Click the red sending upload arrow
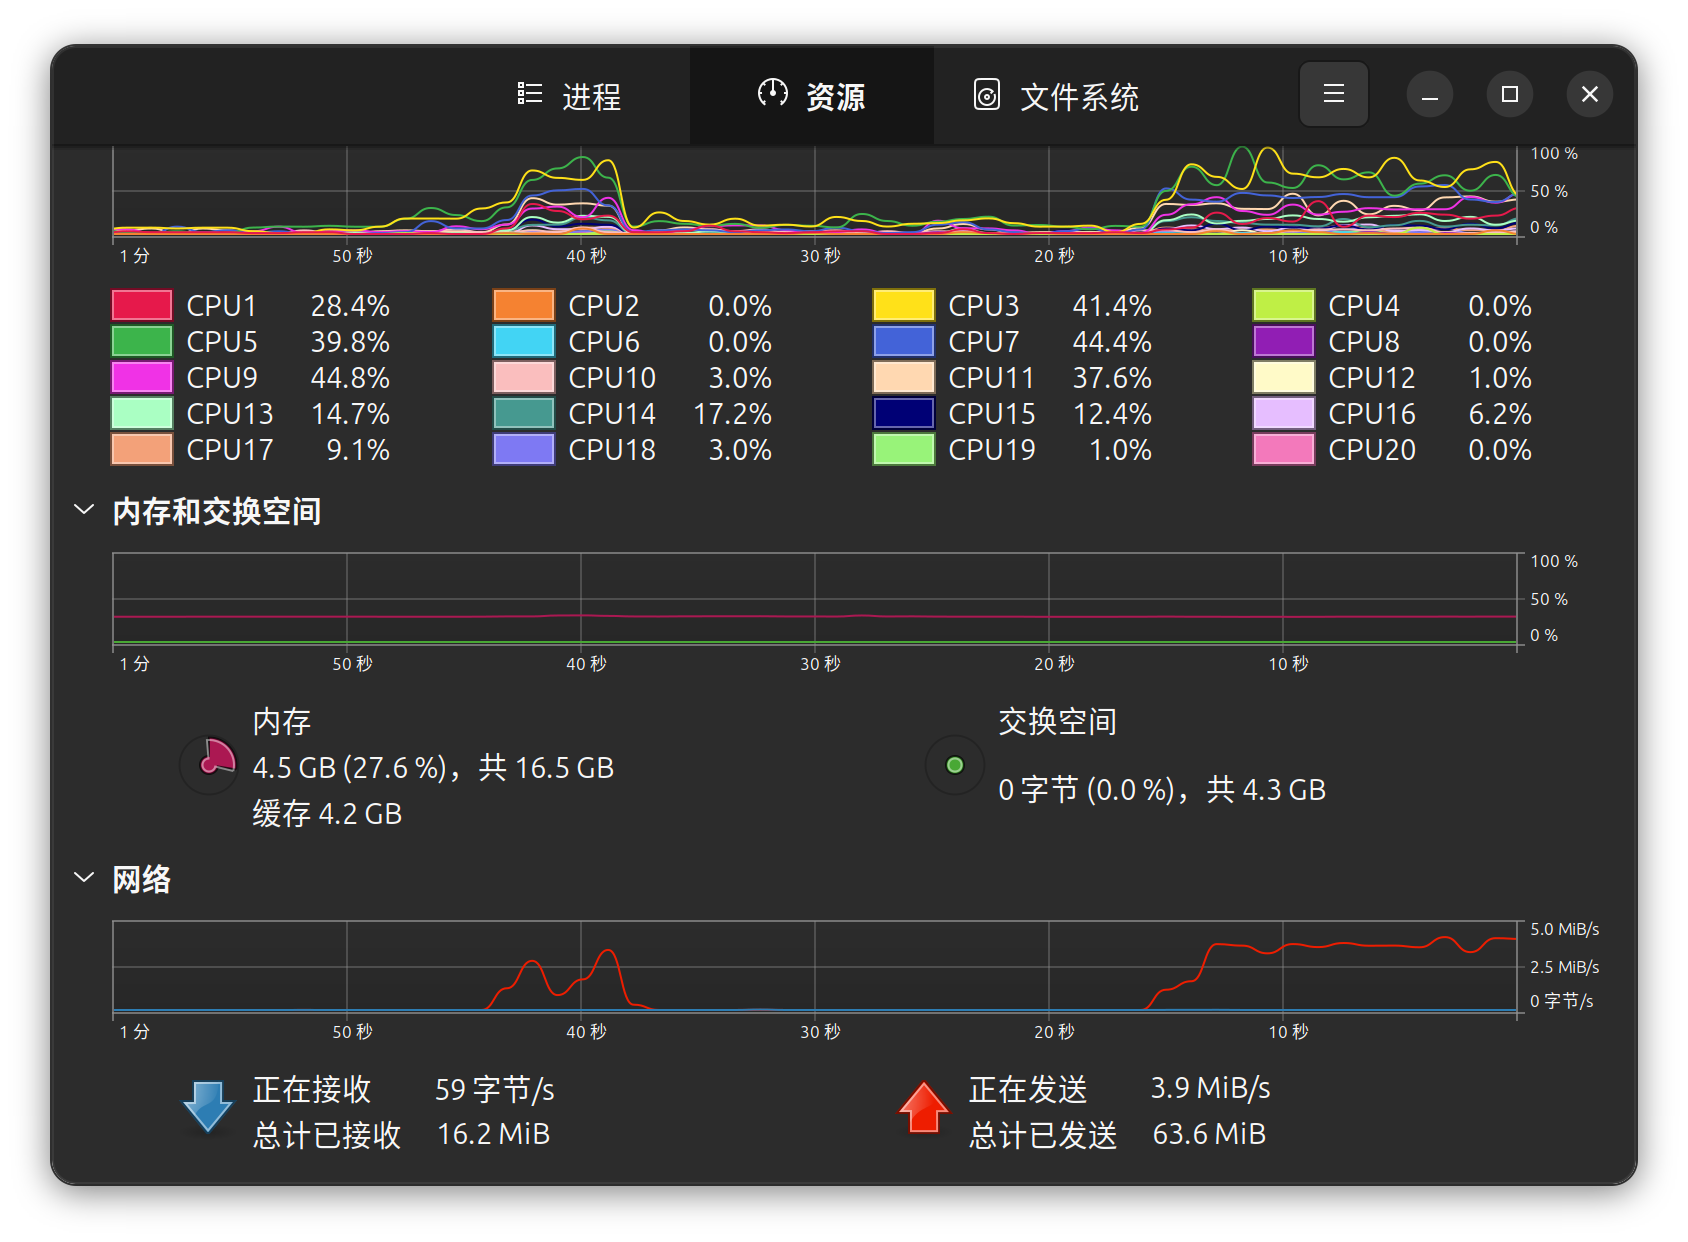This screenshot has width=1688, height=1242. (923, 1107)
